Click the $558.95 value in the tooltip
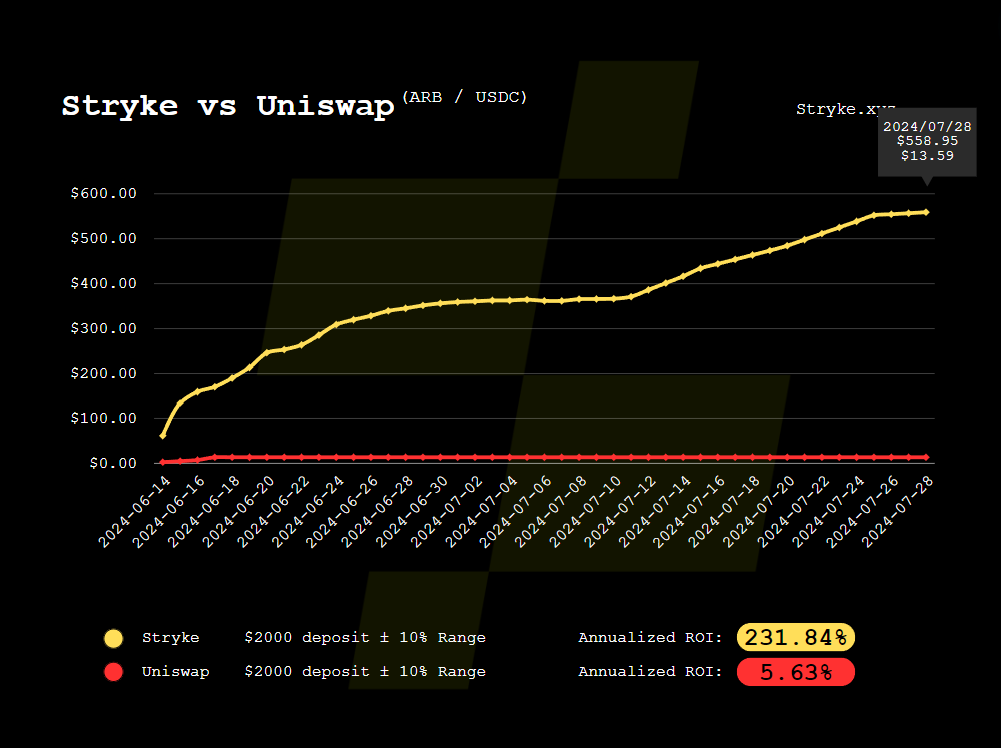The height and width of the screenshot is (748, 1001). (x=927, y=141)
